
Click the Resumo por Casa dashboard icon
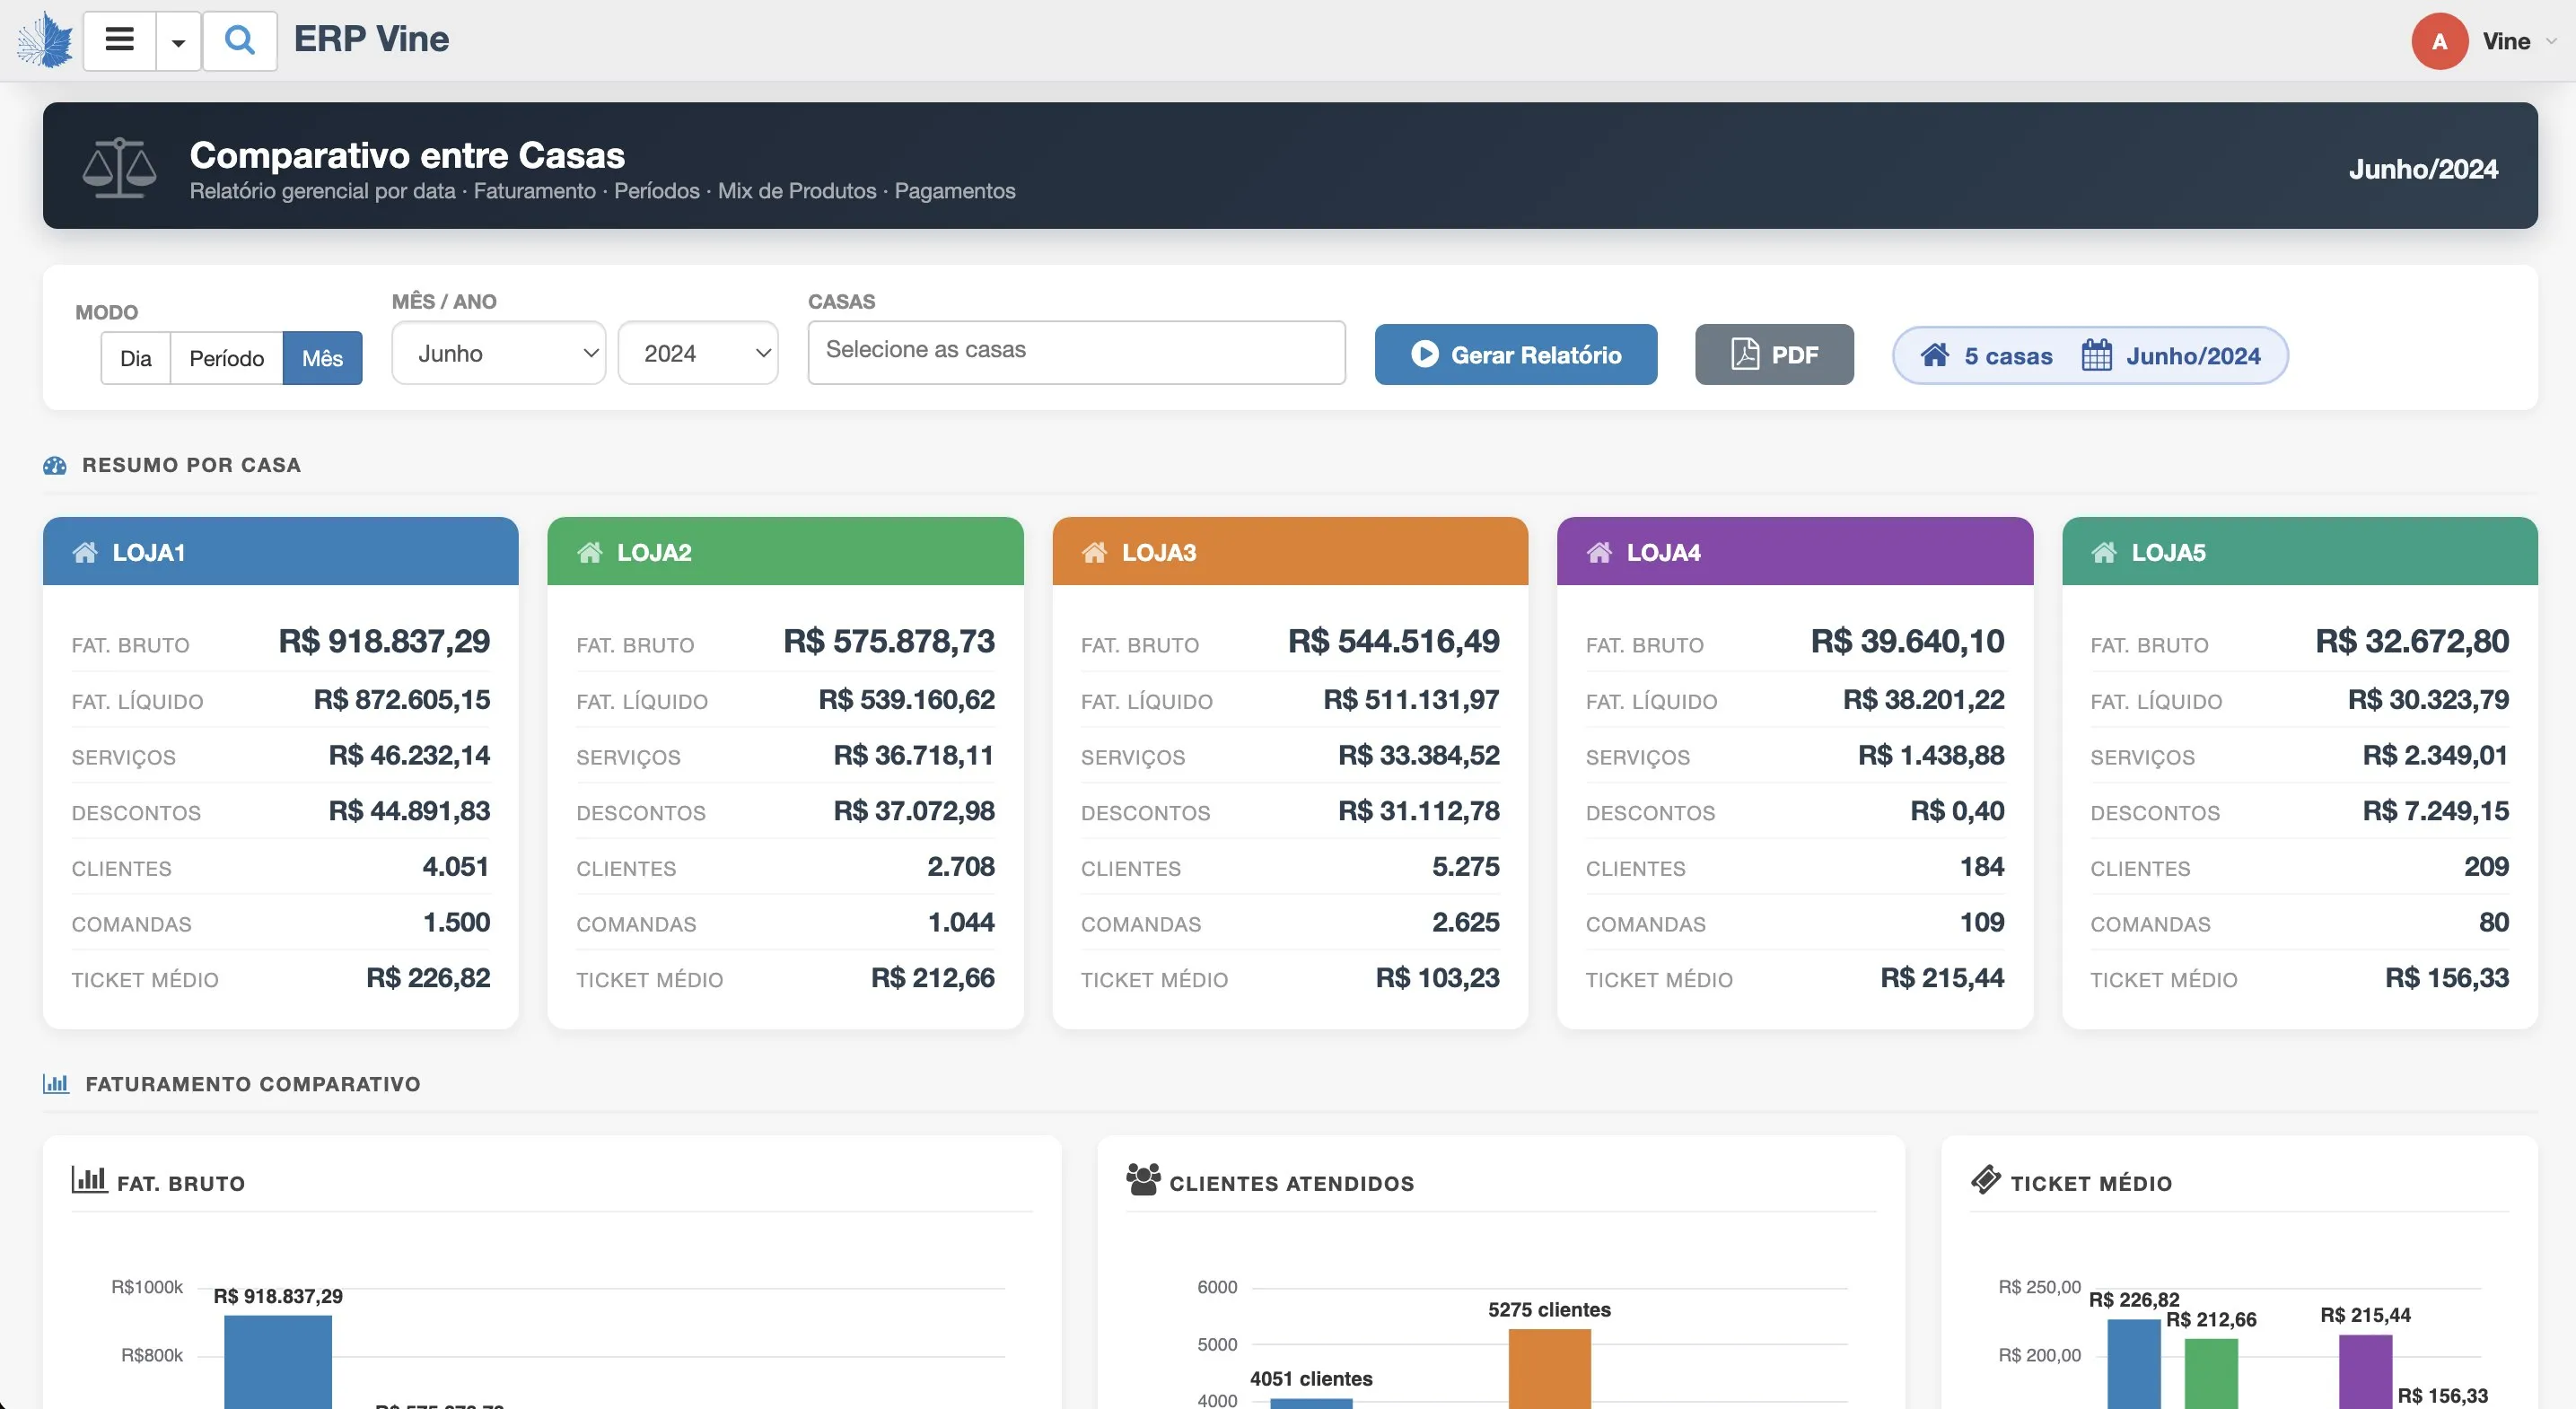click(55, 465)
